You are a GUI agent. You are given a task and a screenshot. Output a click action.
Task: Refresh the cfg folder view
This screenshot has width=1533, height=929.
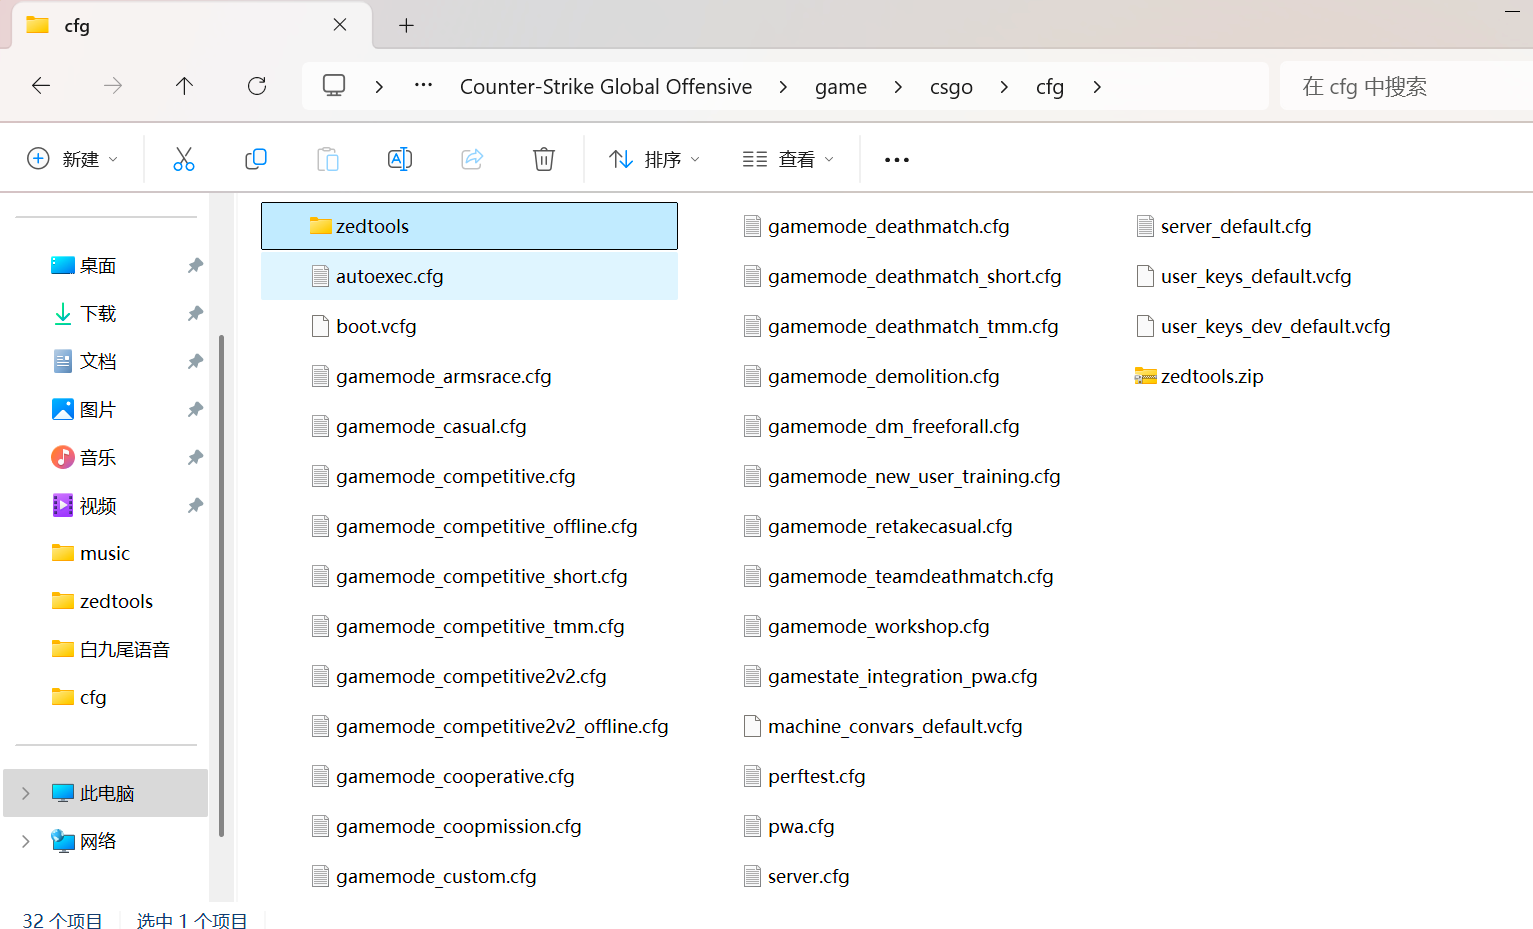click(x=257, y=86)
